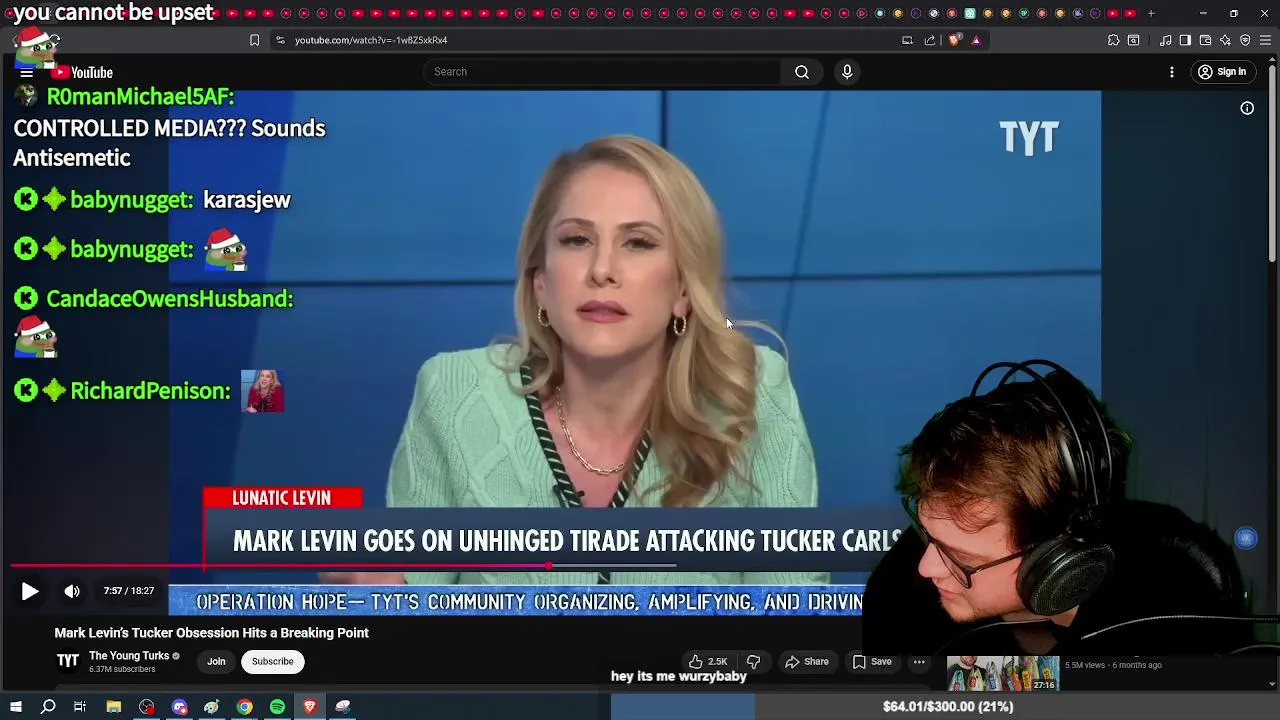Image resolution: width=1280 pixels, height=720 pixels.
Task: Open the Brave Rewards triangle icon
Action: [976, 40]
